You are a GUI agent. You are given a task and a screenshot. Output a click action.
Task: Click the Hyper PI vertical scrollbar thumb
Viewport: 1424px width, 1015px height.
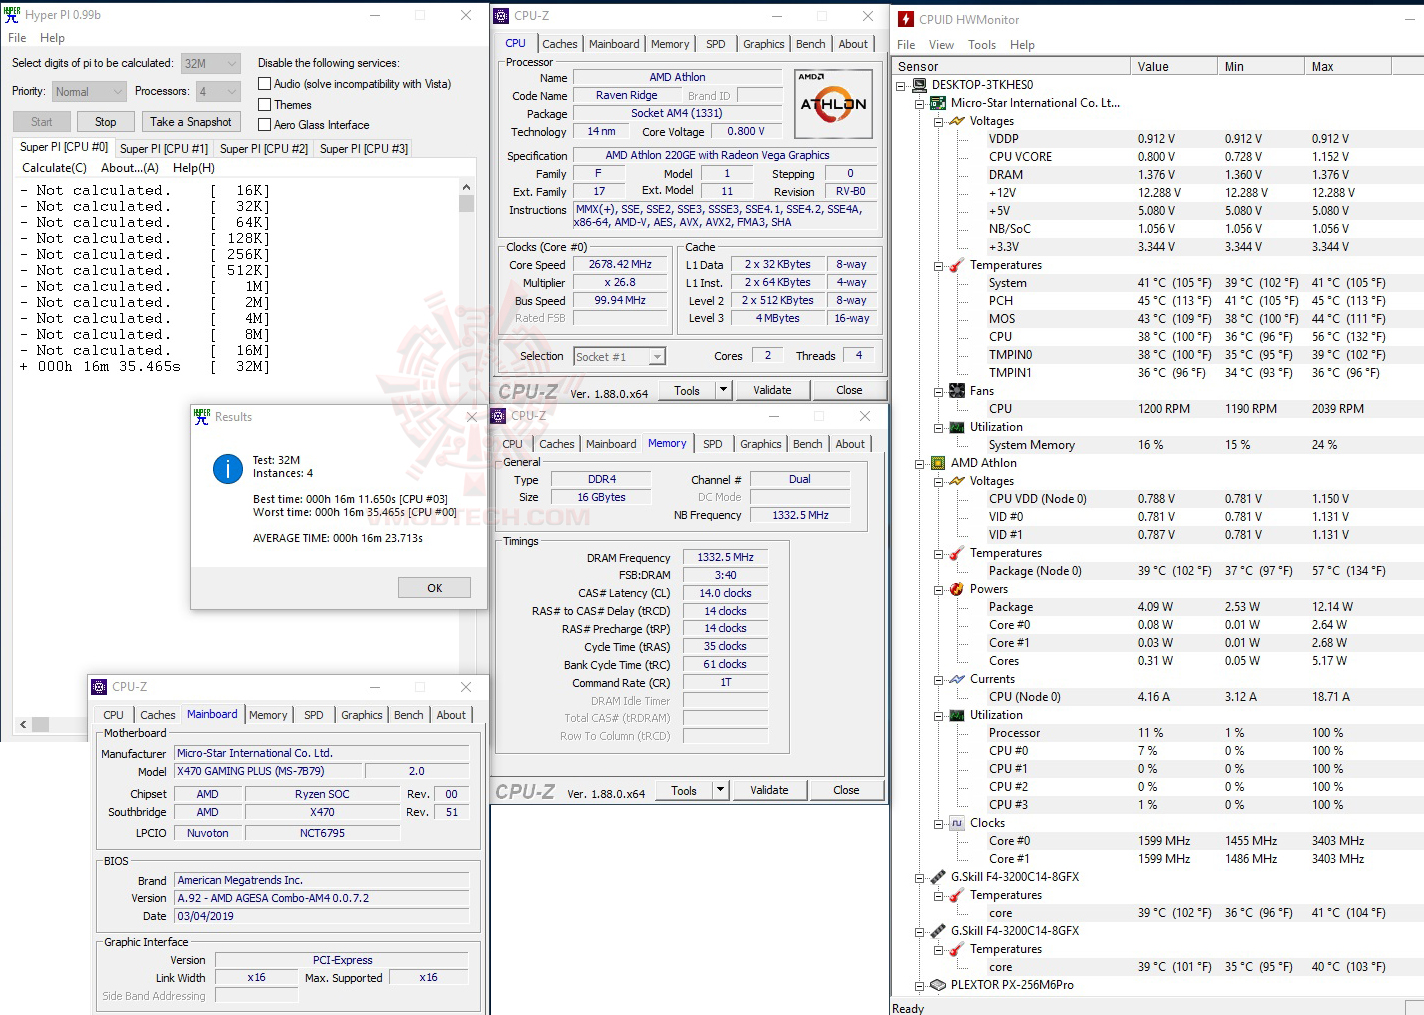(466, 203)
